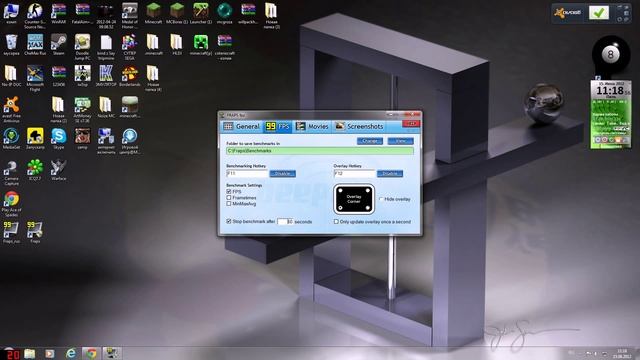The image size is (640, 360).
Task: Open the Fraps_rus desktop shortcut
Action: [x=11, y=233]
